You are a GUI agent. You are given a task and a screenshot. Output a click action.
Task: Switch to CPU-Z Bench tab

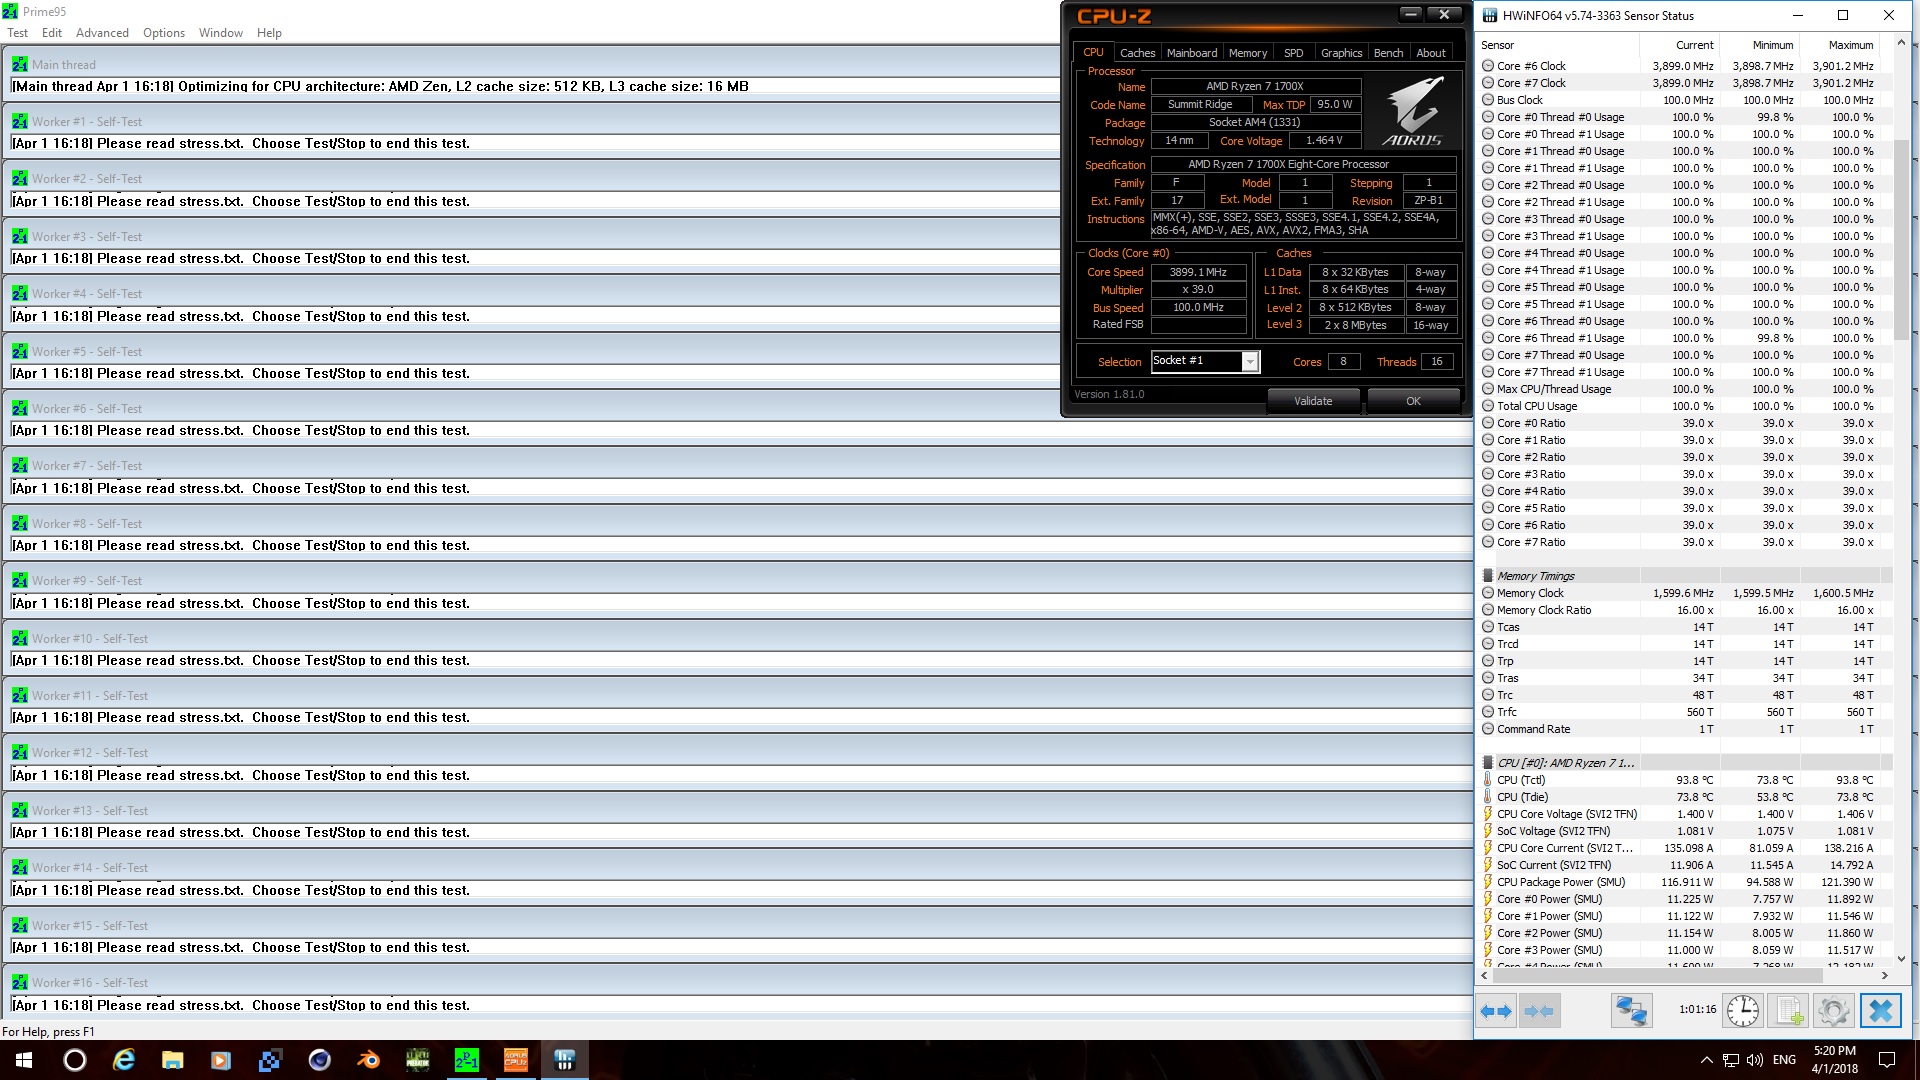pyautogui.click(x=1388, y=53)
